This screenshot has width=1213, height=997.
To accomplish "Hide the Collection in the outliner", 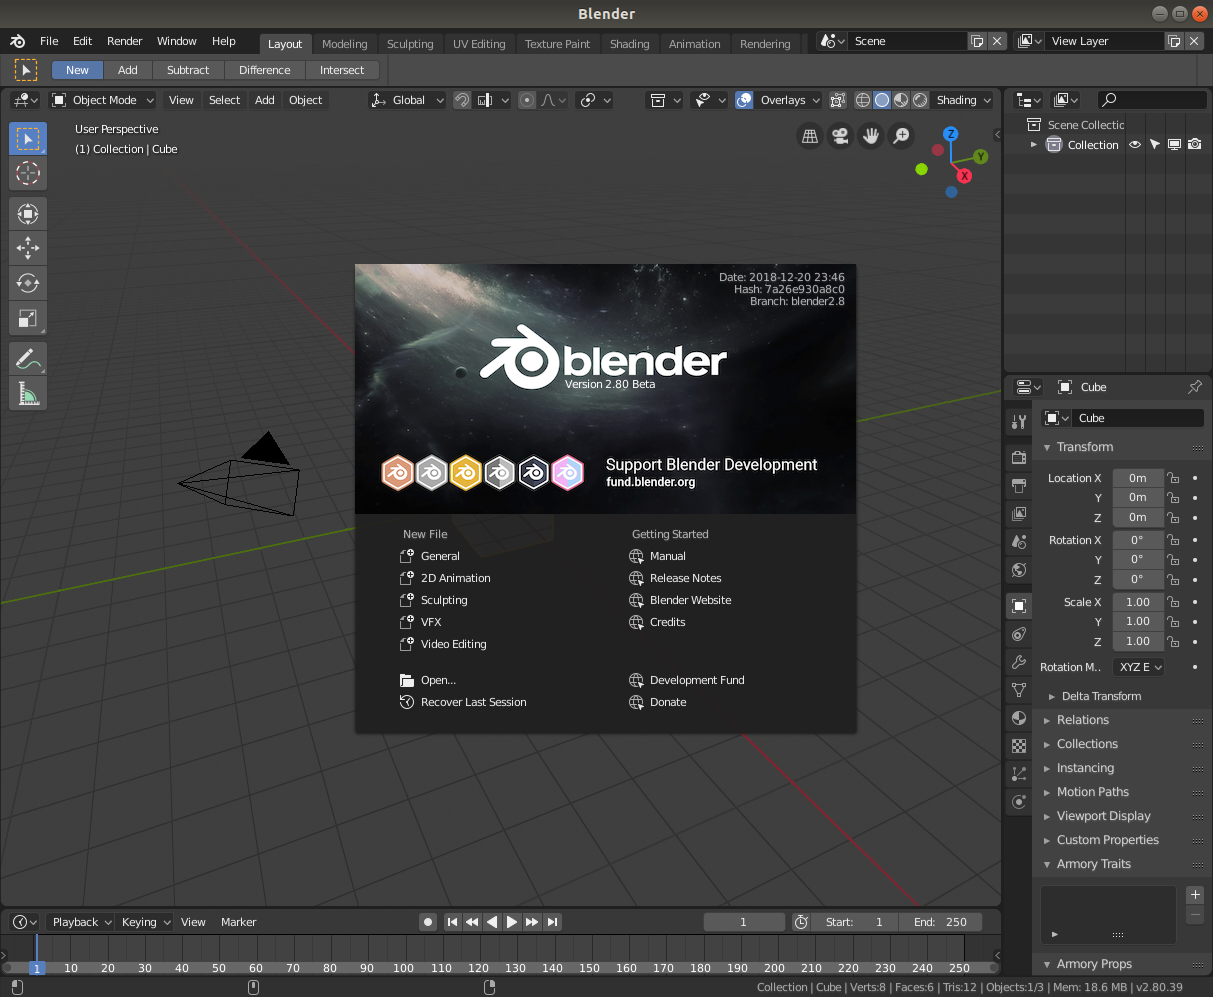I will click(x=1134, y=144).
